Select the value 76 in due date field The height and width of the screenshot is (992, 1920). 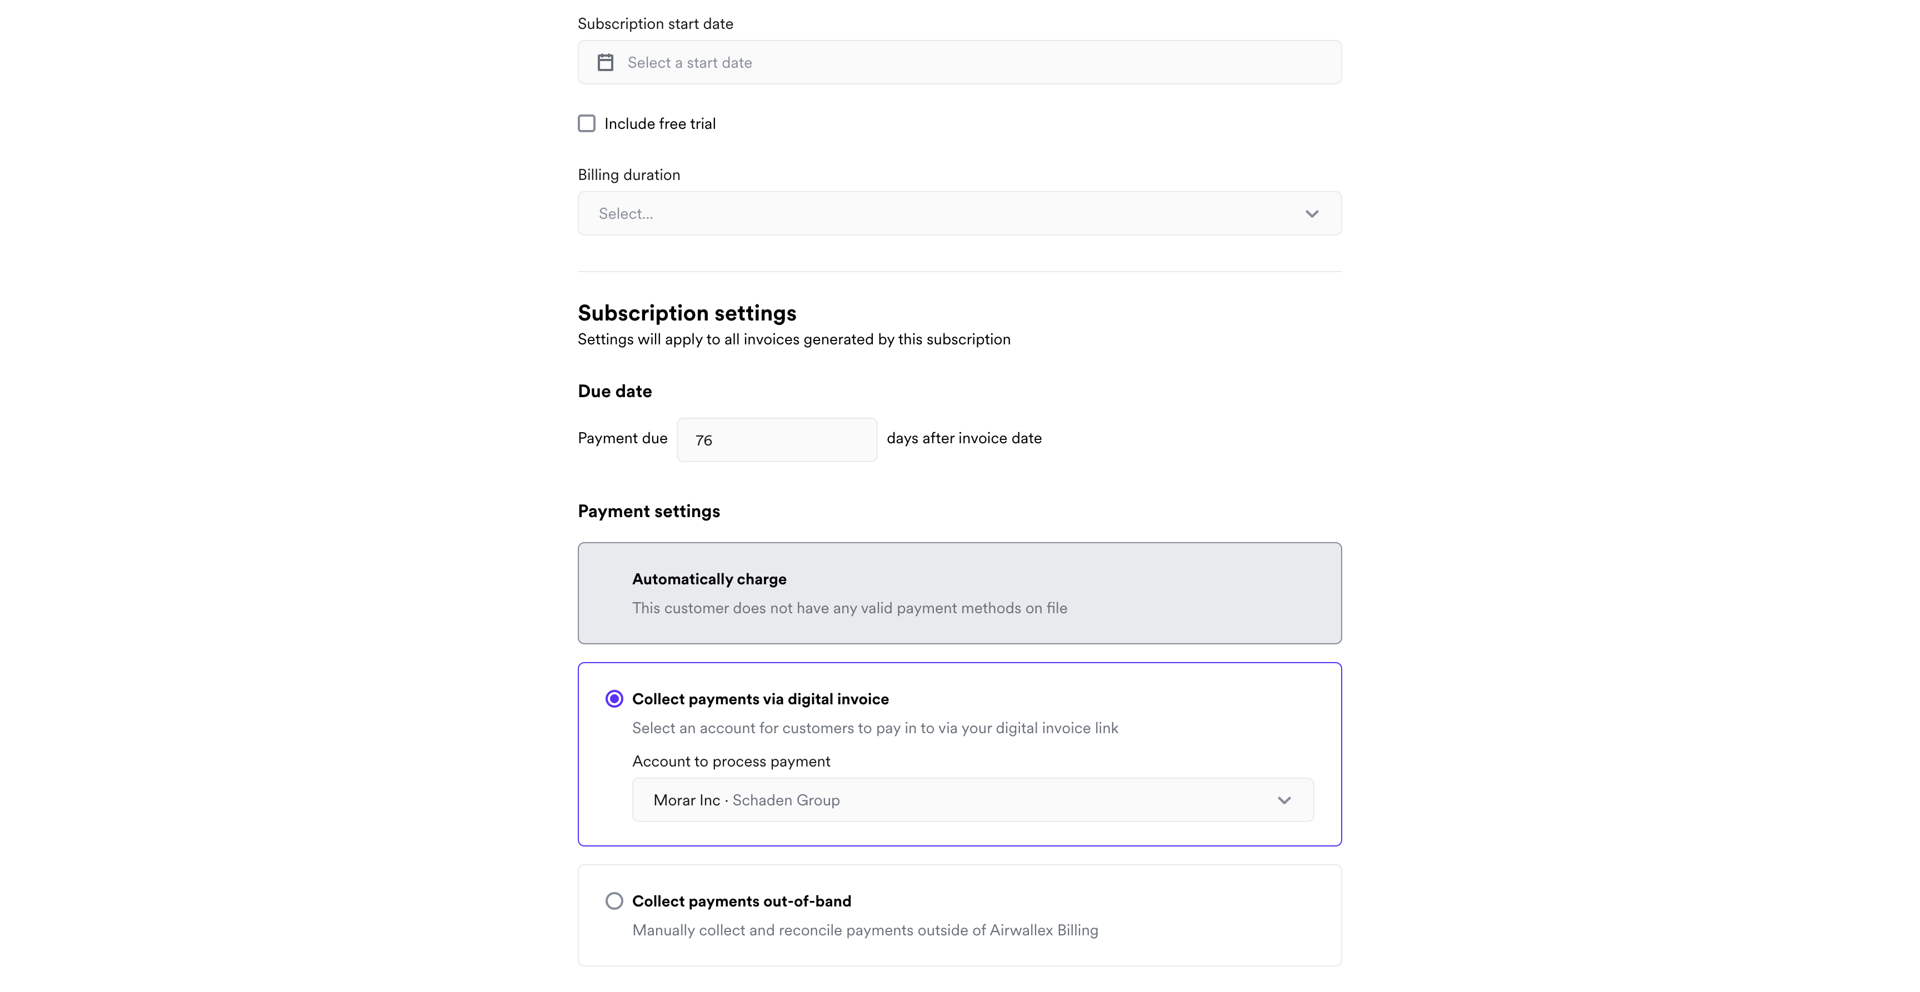(704, 439)
